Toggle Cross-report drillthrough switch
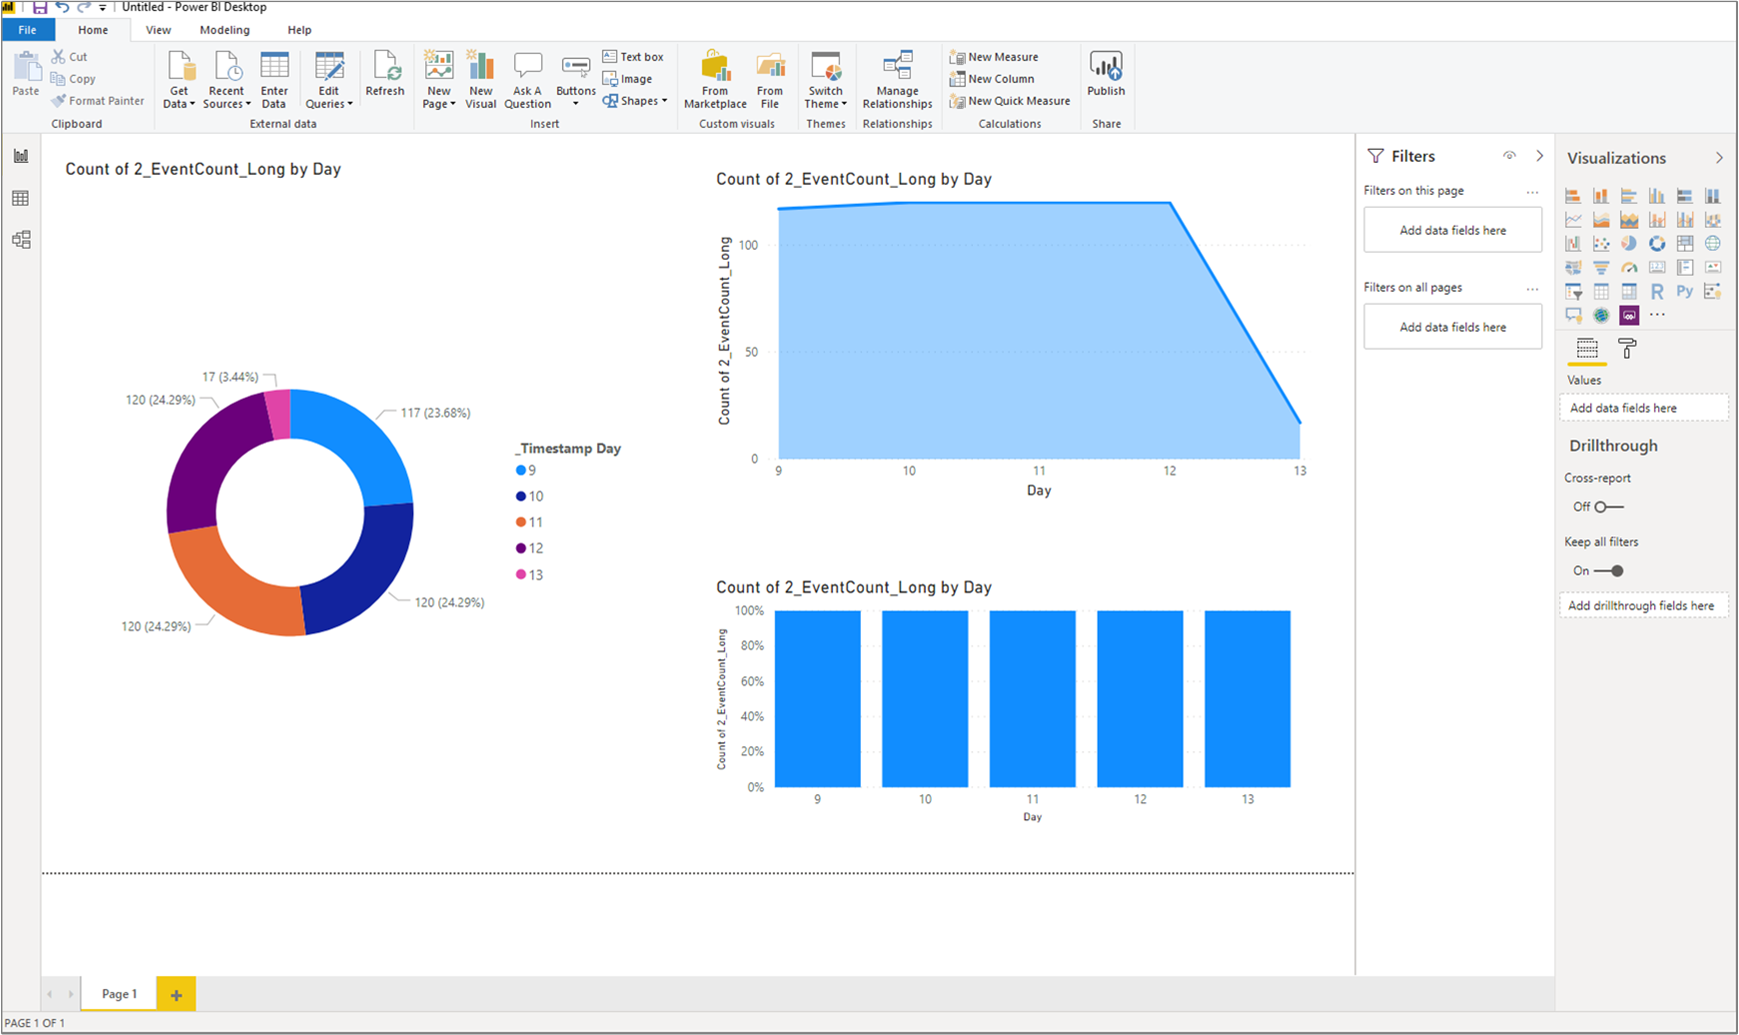This screenshot has height=1035, width=1739. (1609, 507)
